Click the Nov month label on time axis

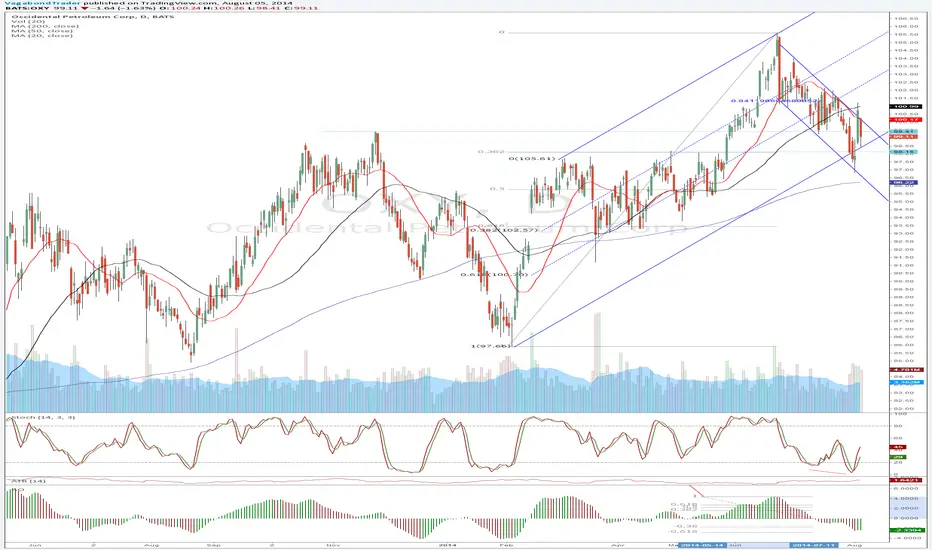[332, 545]
